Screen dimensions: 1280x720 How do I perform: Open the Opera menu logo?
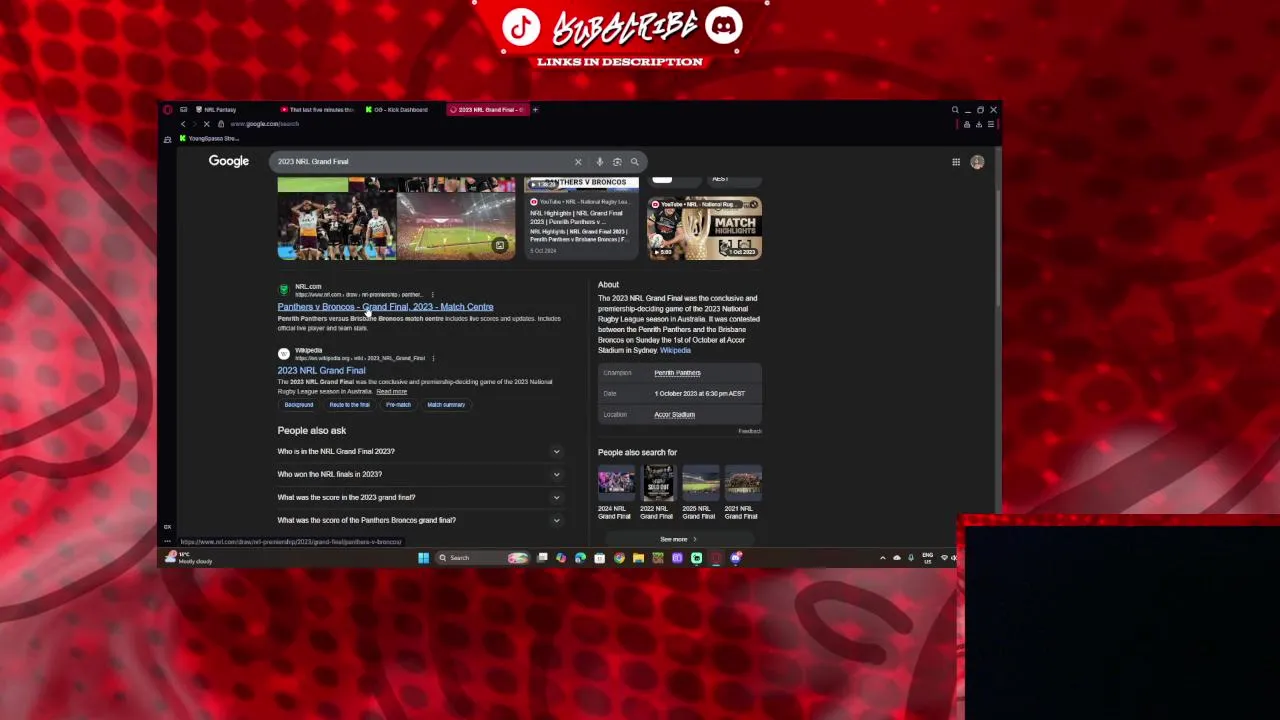click(x=168, y=110)
